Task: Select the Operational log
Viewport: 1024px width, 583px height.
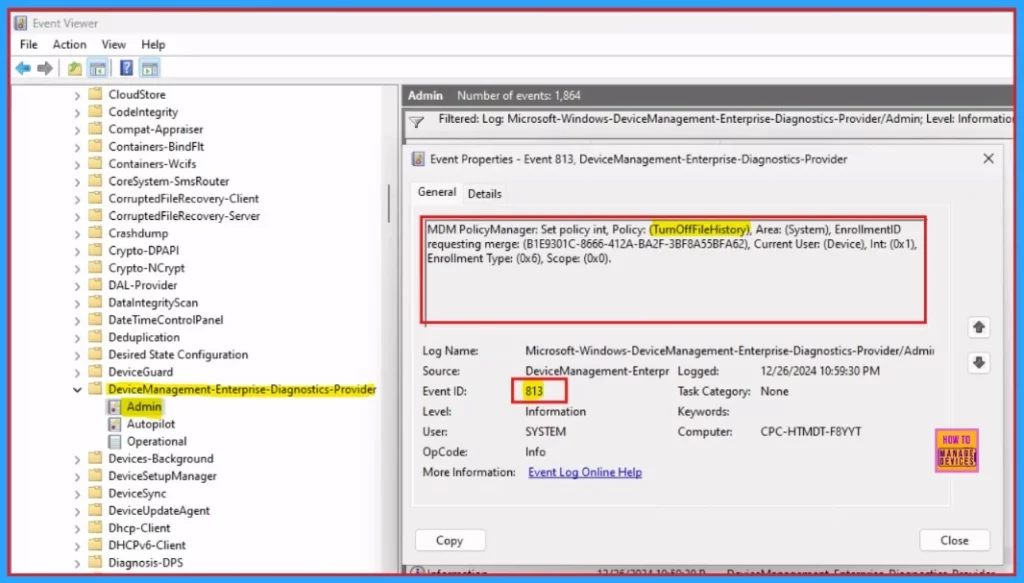Action: coord(157,441)
